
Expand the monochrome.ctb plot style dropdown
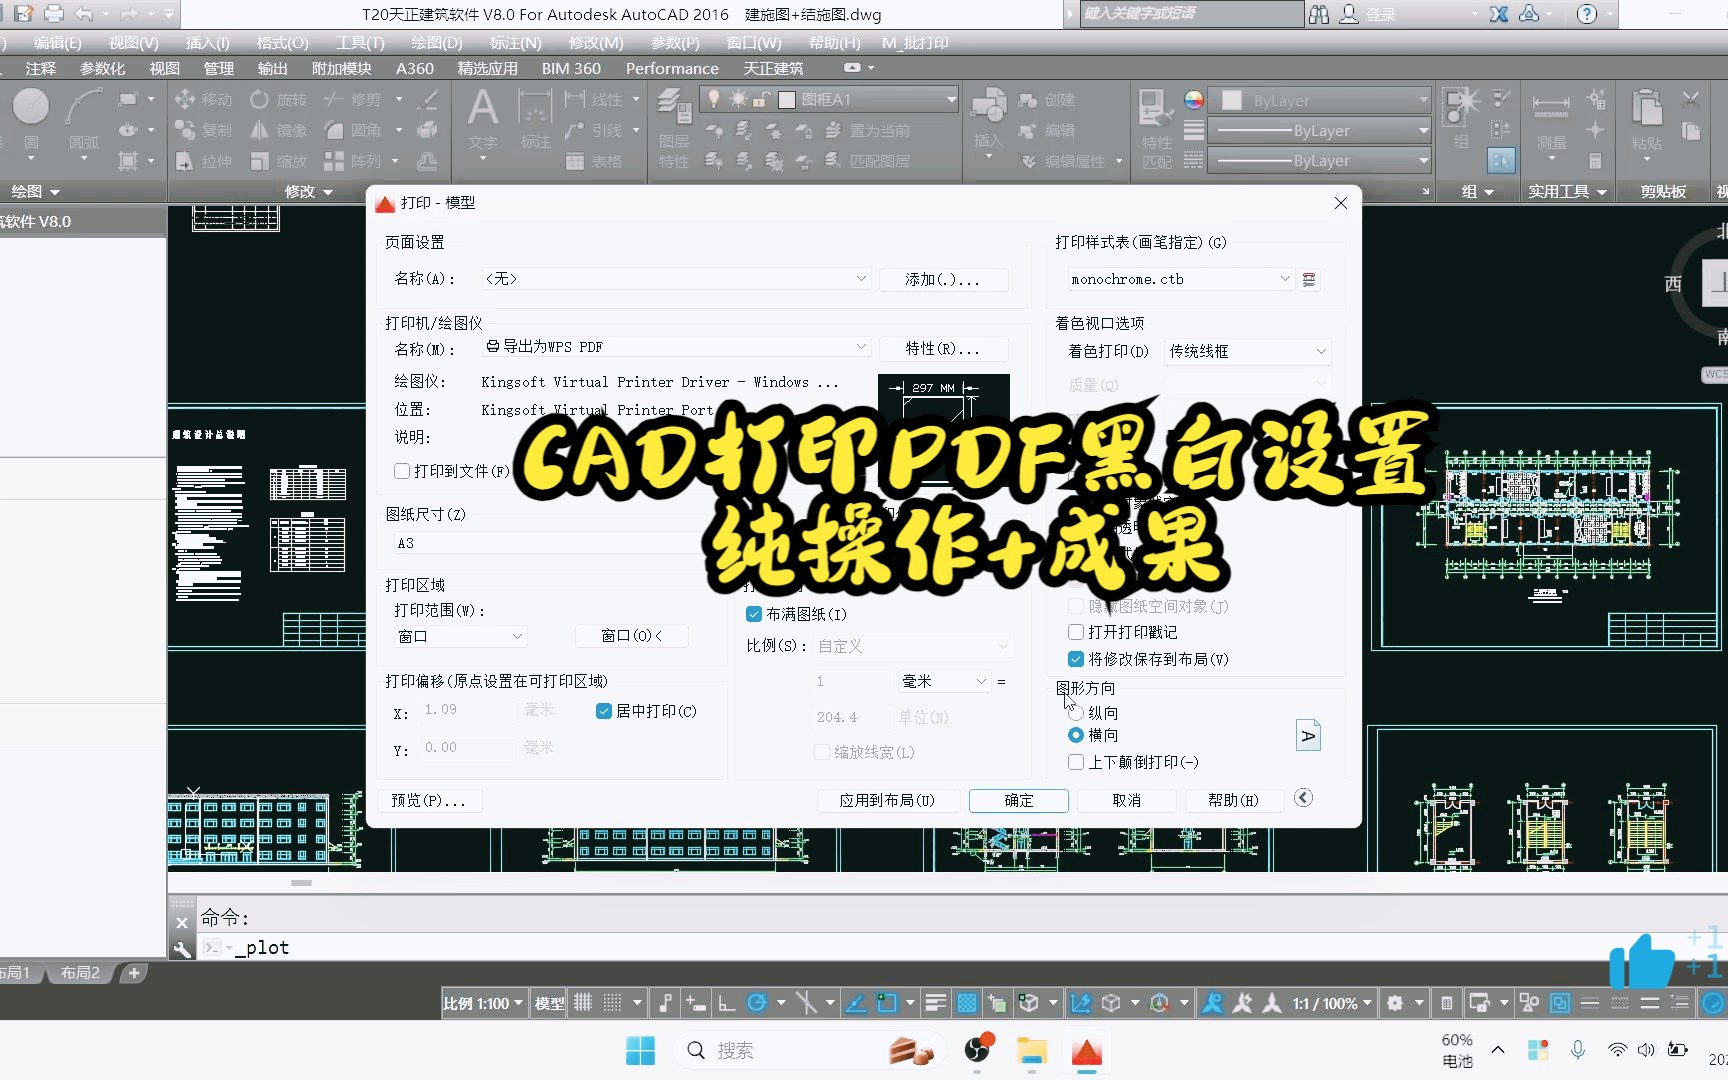click(x=1179, y=279)
